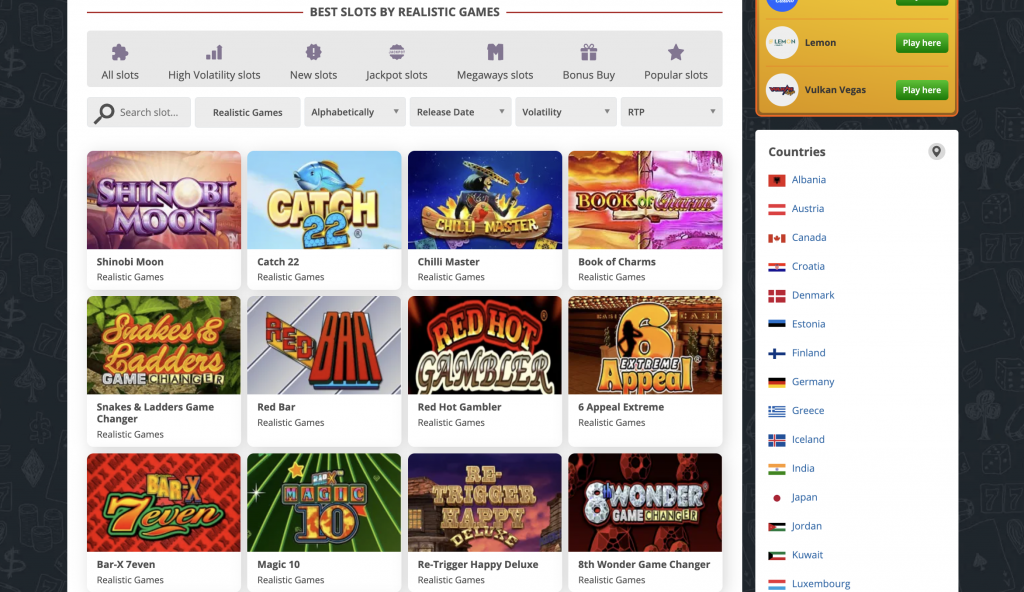Click the Vulkan Vegas casino logo
Screen dimensions: 1024x592
point(782,90)
